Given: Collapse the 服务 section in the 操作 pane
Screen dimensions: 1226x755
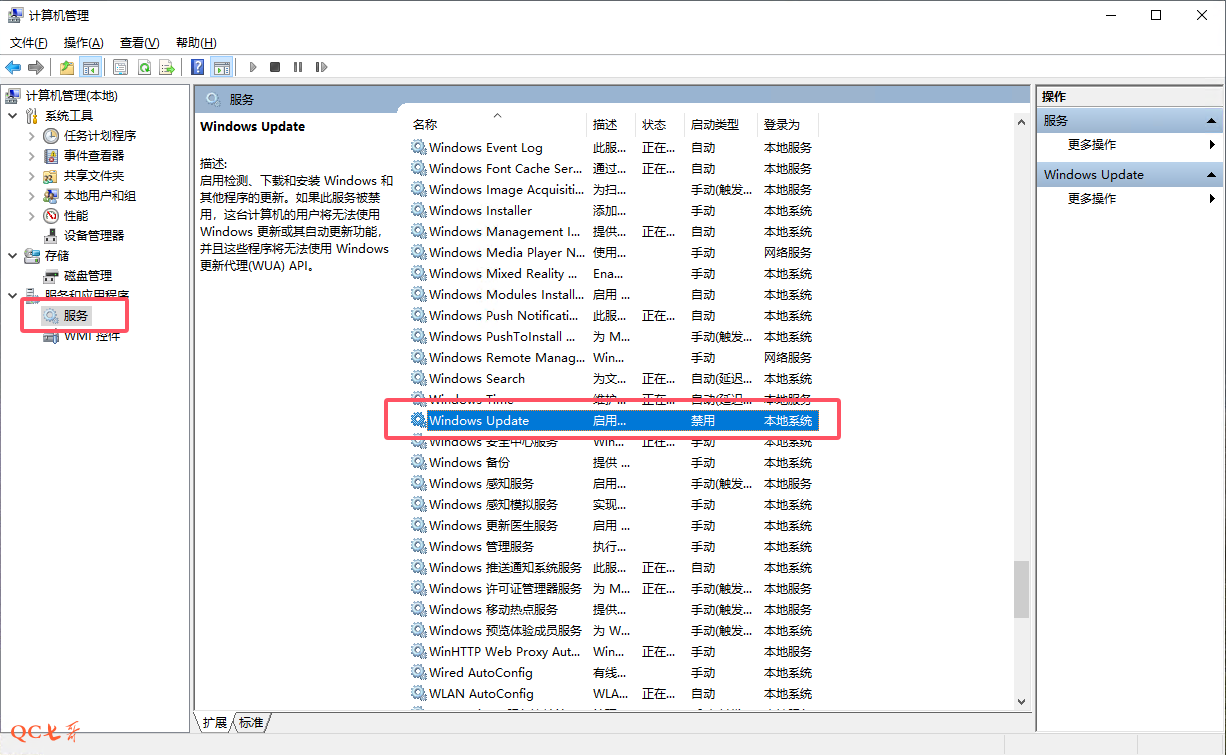Looking at the screenshot, I should click(1210, 121).
